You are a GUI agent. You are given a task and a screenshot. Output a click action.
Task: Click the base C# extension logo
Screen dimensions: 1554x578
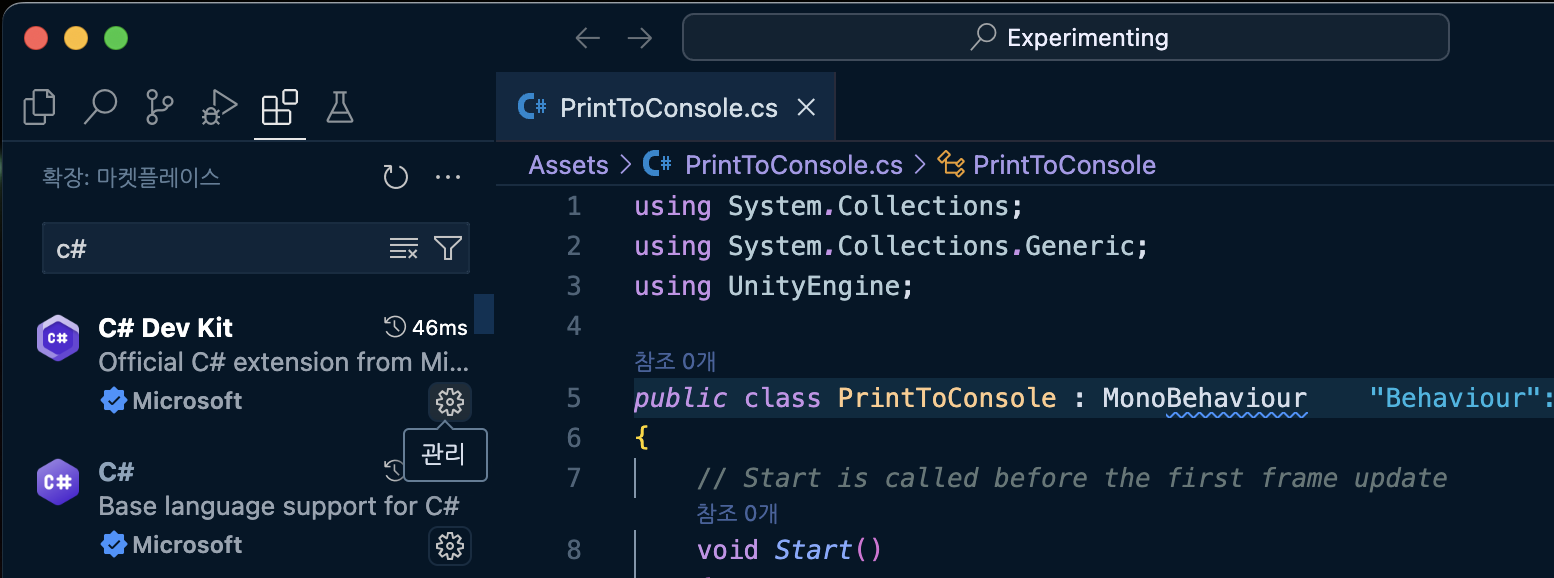58,482
